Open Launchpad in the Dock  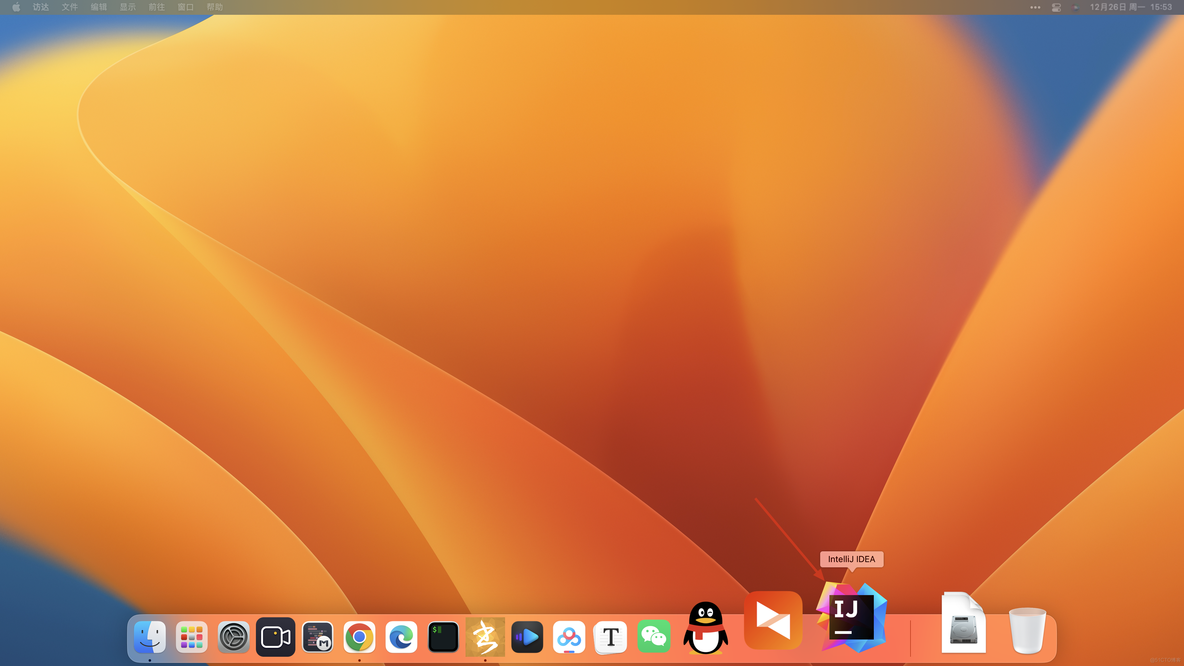(x=192, y=637)
